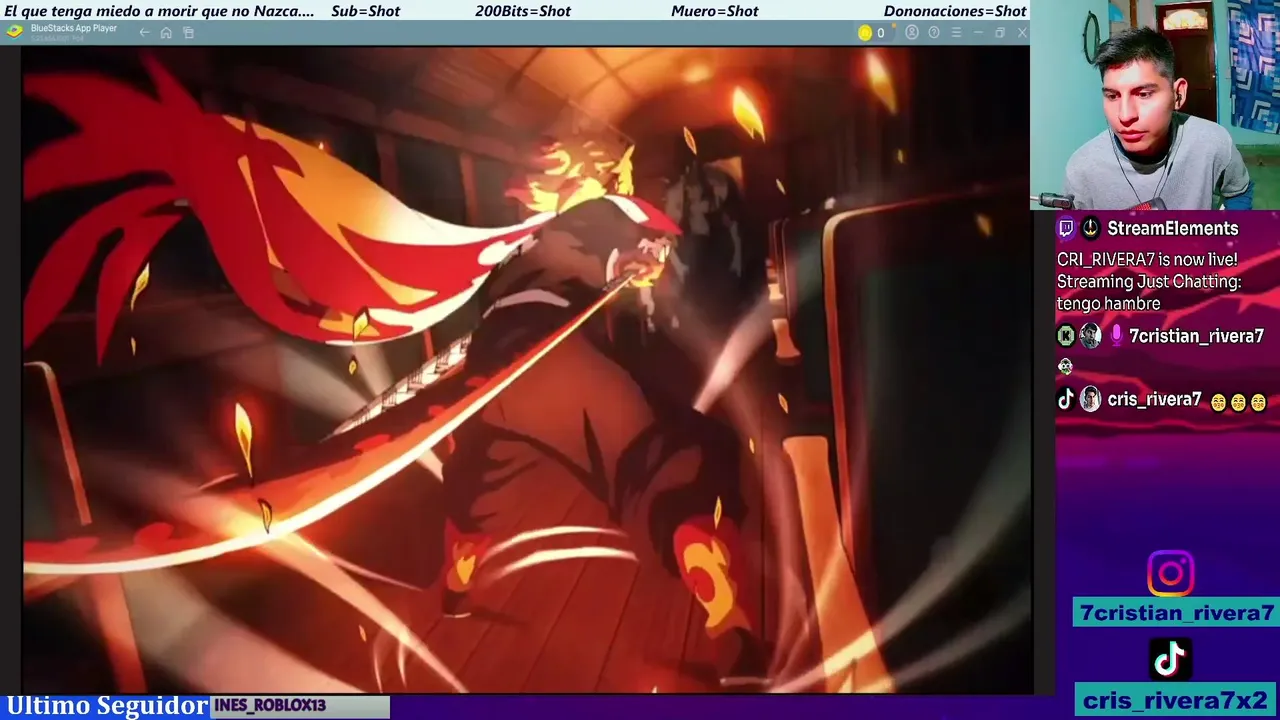Go back using BlueStacks back arrow

point(144,33)
